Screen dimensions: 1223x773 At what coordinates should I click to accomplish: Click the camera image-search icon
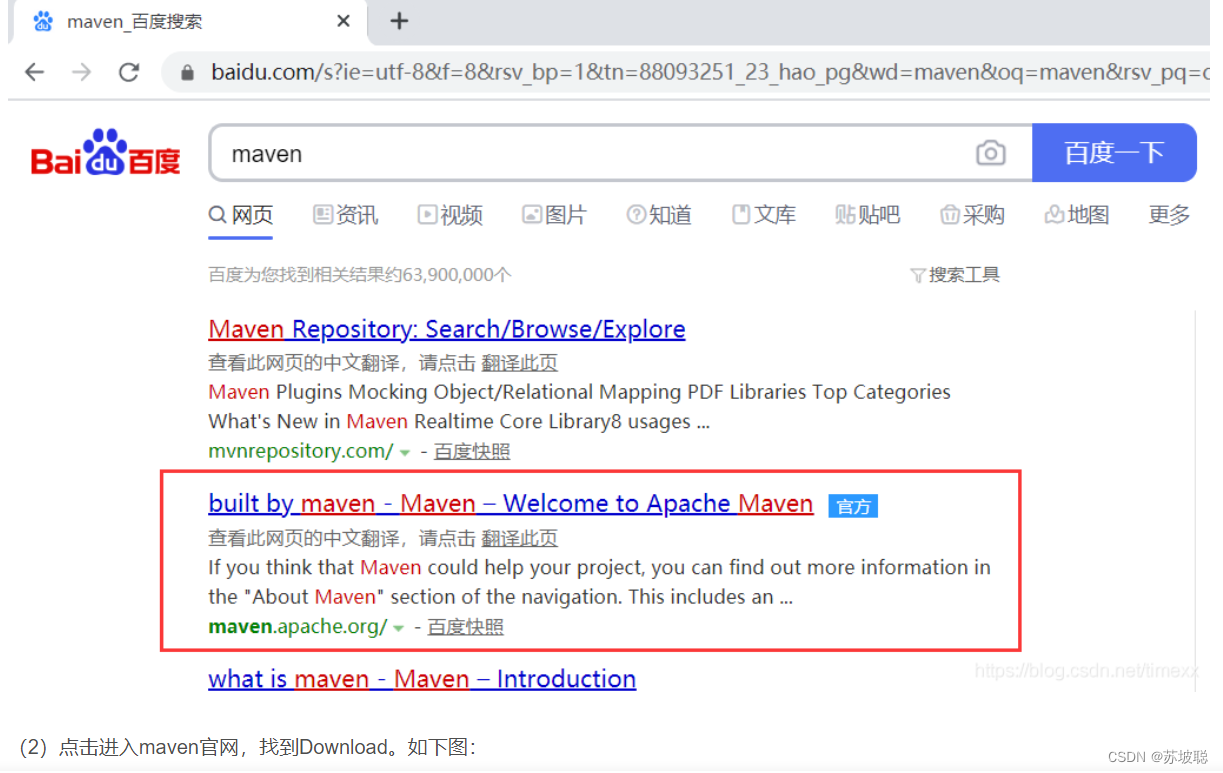pyautogui.click(x=990, y=153)
